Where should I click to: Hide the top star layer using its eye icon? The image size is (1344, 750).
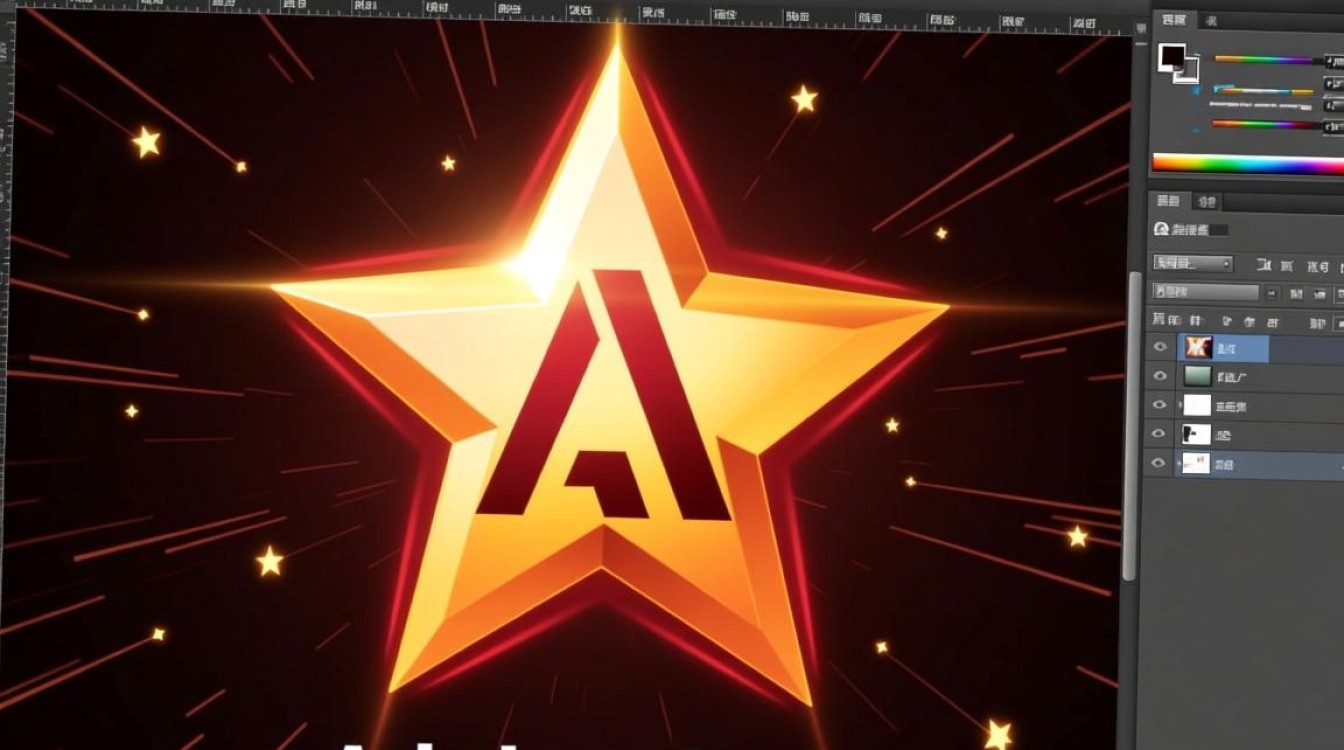point(1160,348)
